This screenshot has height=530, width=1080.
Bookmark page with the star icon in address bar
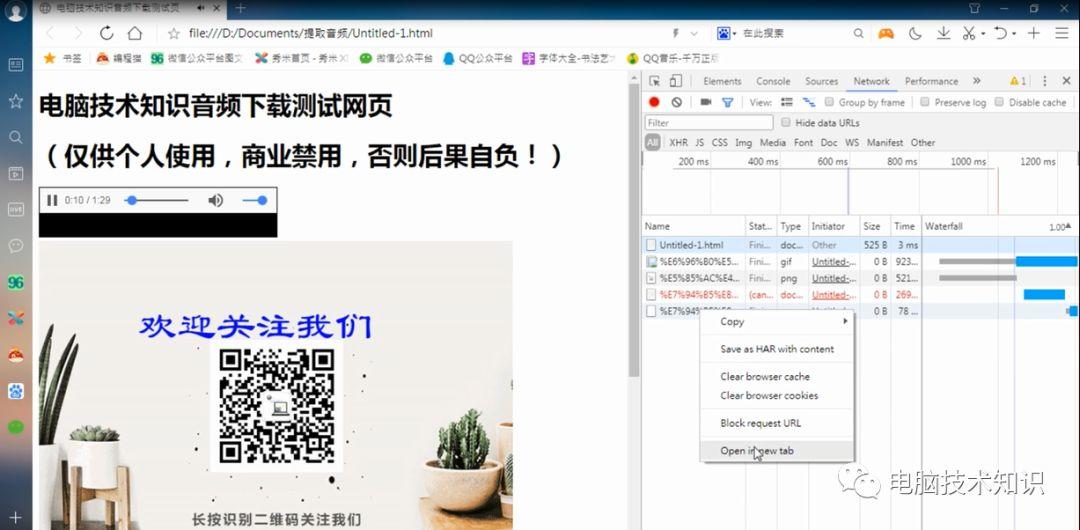point(174,33)
